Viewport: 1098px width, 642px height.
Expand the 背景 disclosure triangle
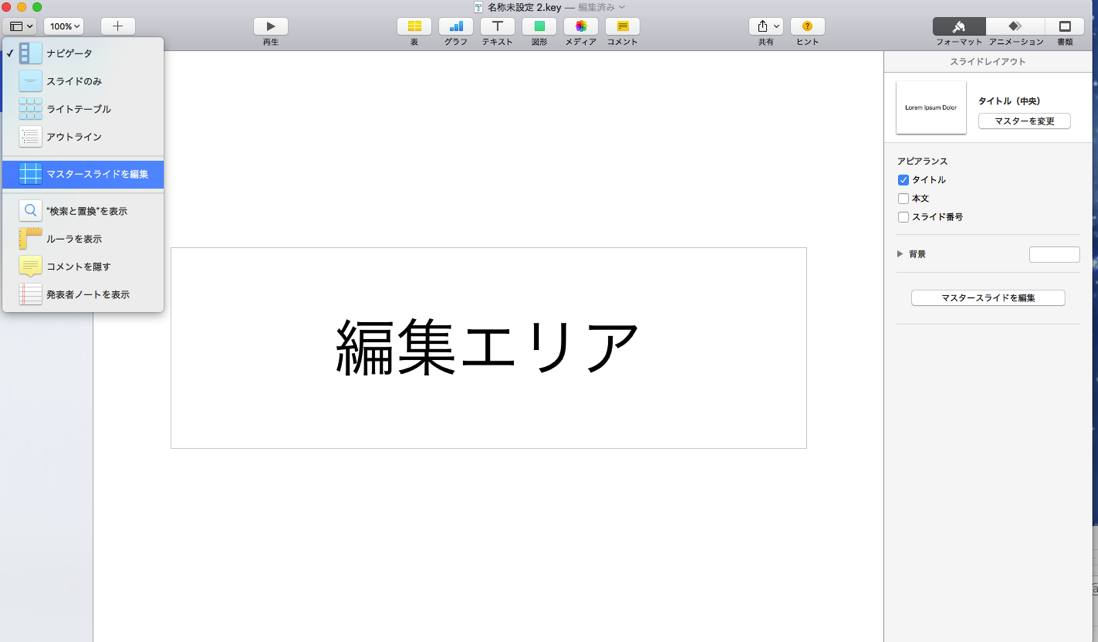[x=900, y=254]
